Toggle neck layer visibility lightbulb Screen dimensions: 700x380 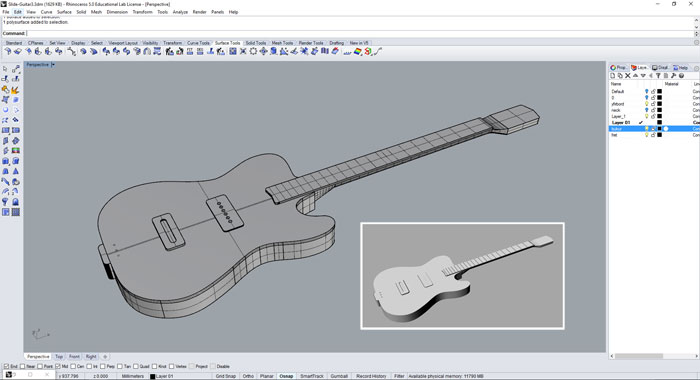646,110
